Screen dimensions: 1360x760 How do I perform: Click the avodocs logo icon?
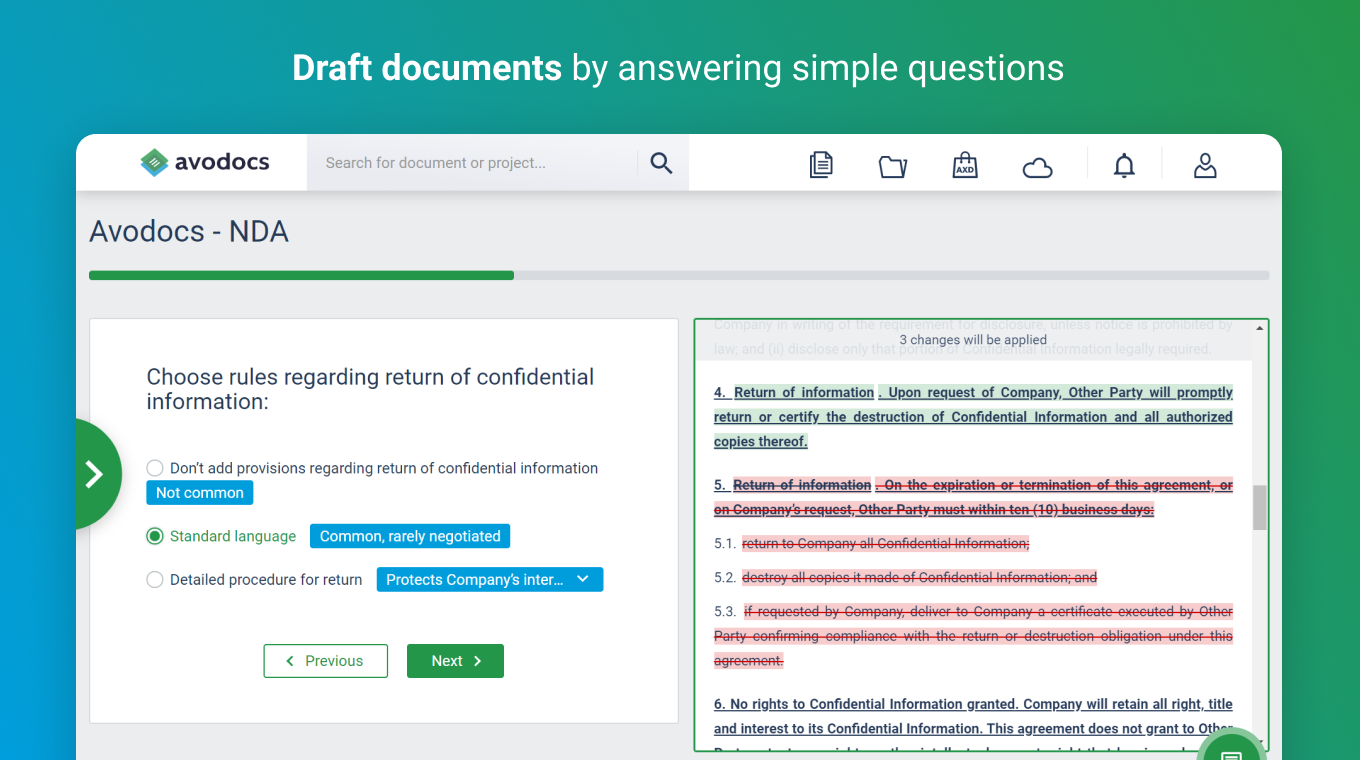(156, 162)
